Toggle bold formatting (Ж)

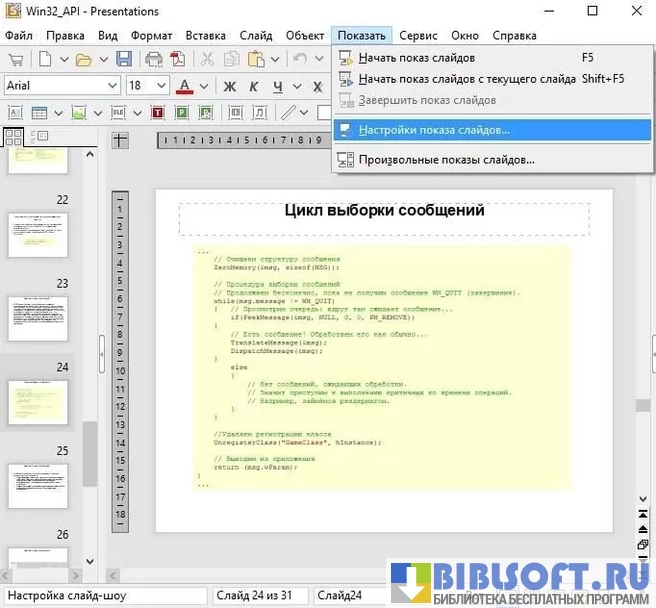(x=229, y=86)
